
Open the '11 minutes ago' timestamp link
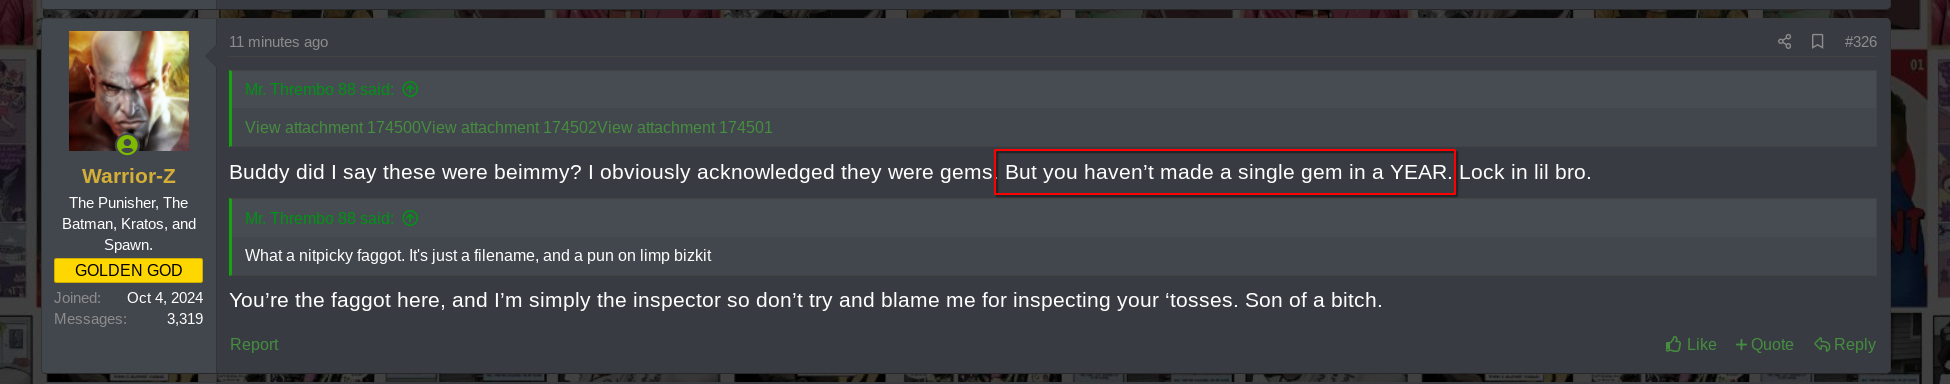click(x=278, y=42)
